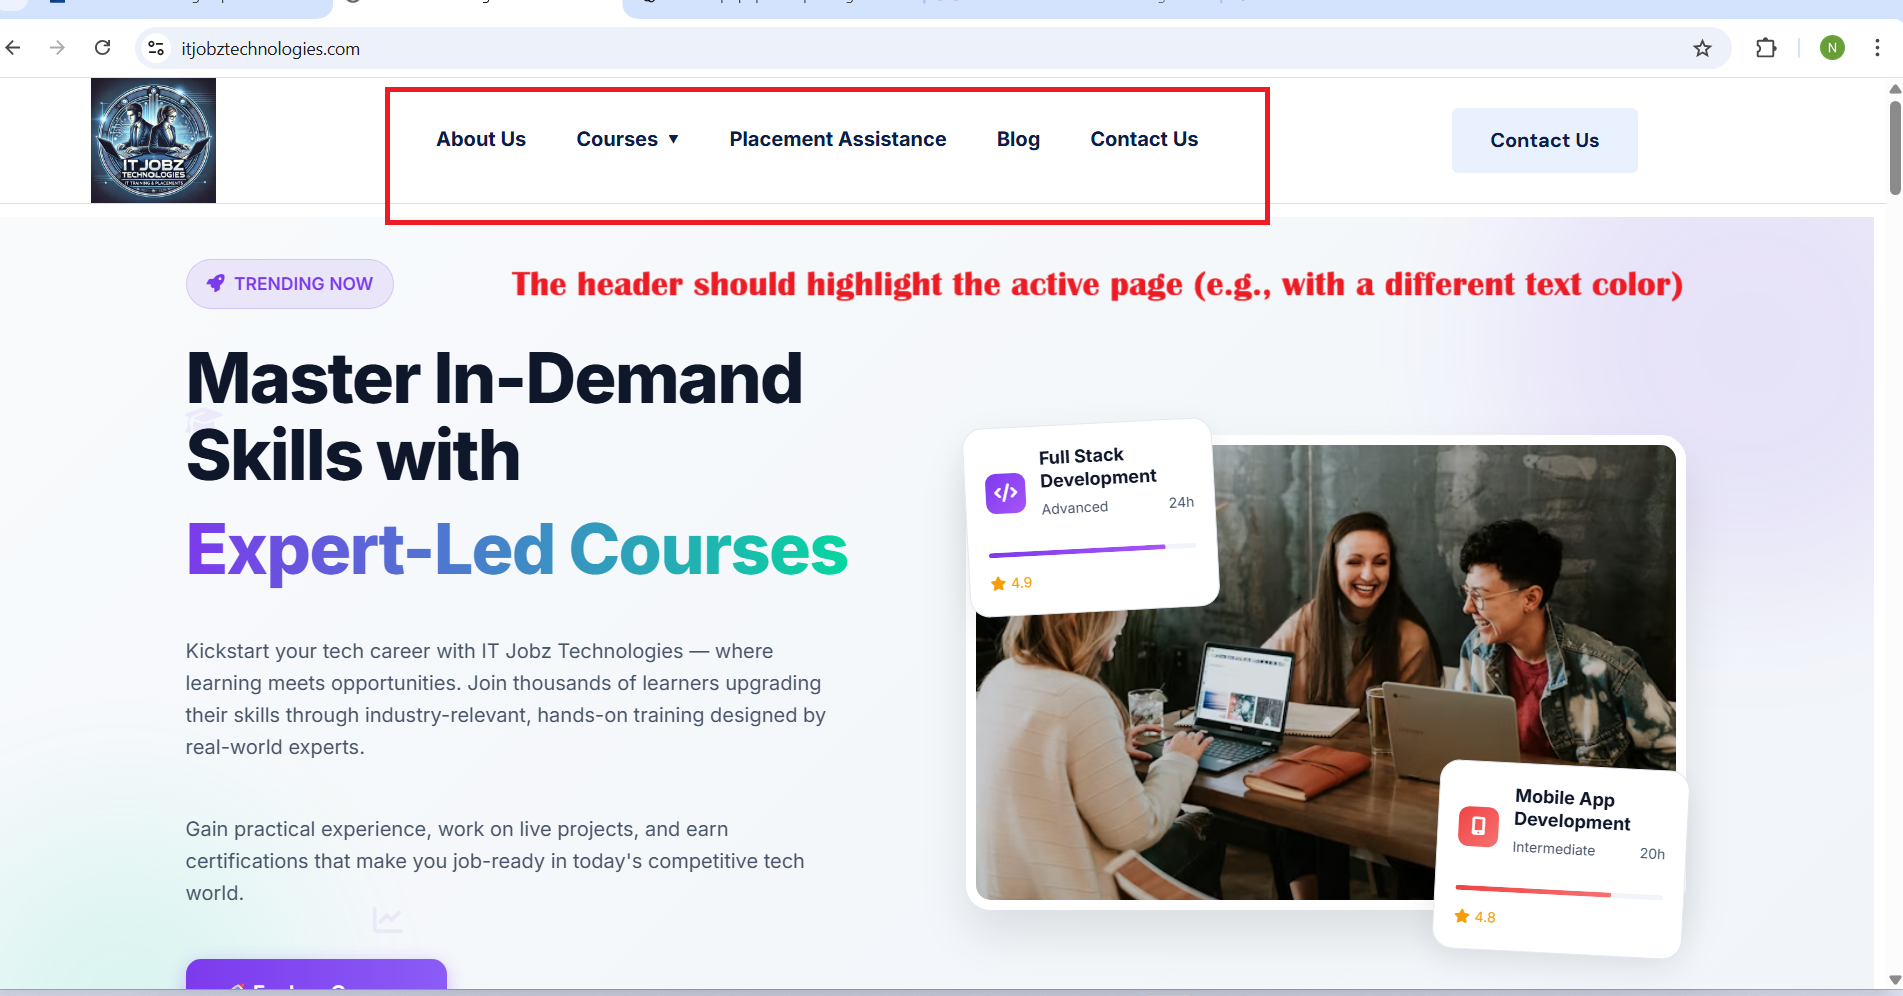Click the Trending Now badge
1903x996 pixels.
pos(289,284)
